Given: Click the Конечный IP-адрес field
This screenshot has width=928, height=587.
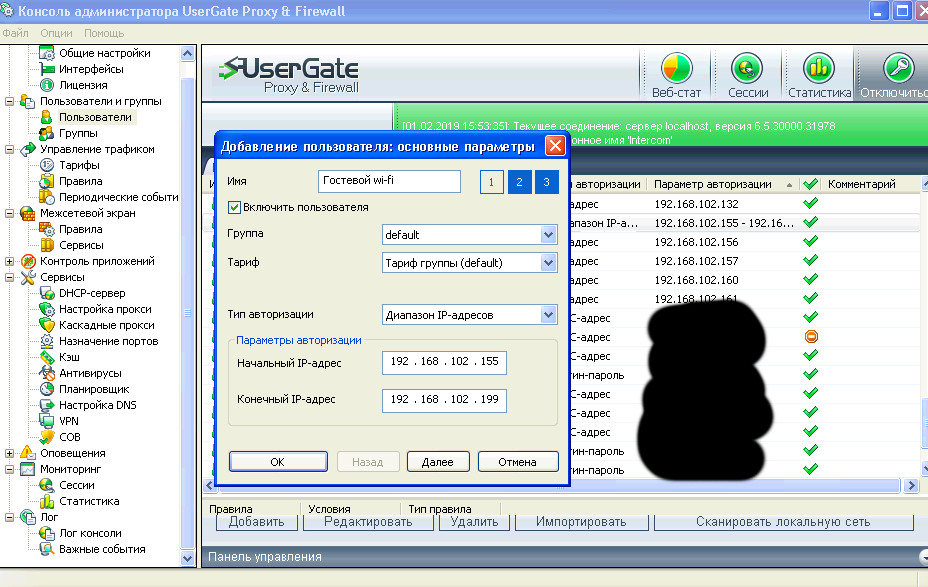Looking at the screenshot, I should 444,400.
